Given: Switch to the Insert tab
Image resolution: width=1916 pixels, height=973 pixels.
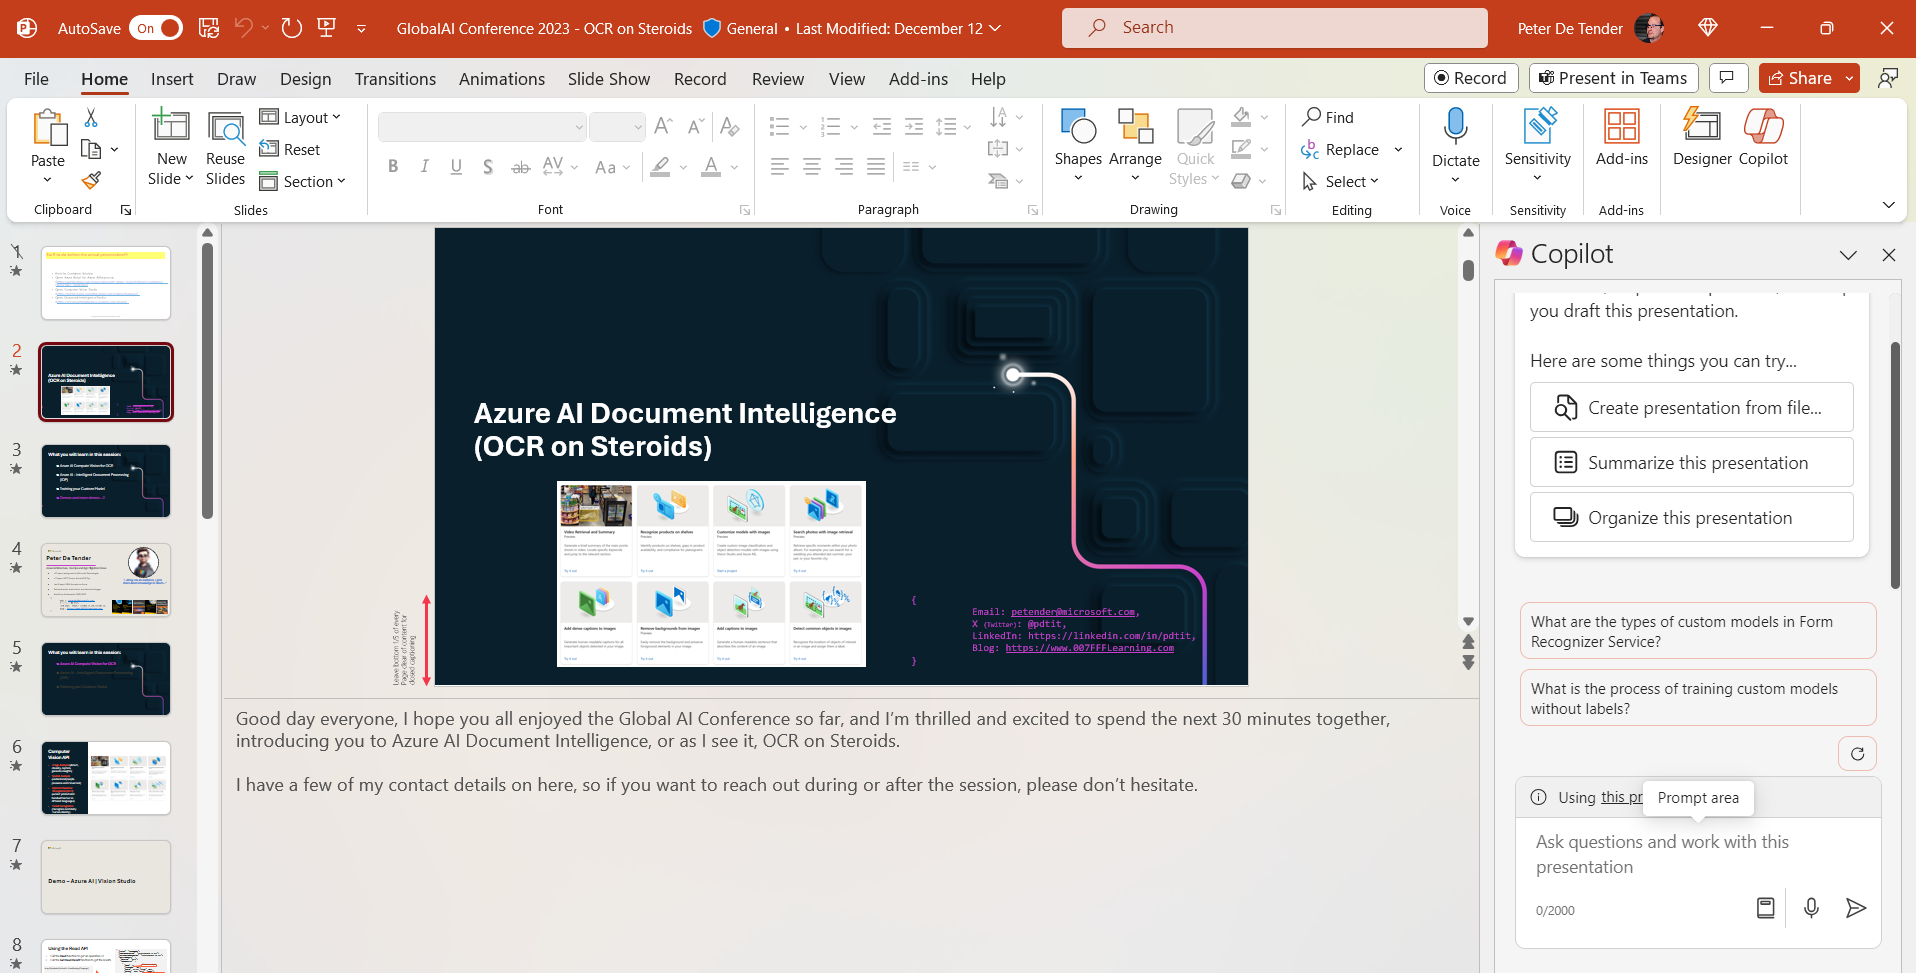Looking at the screenshot, I should (x=172, y=79).
